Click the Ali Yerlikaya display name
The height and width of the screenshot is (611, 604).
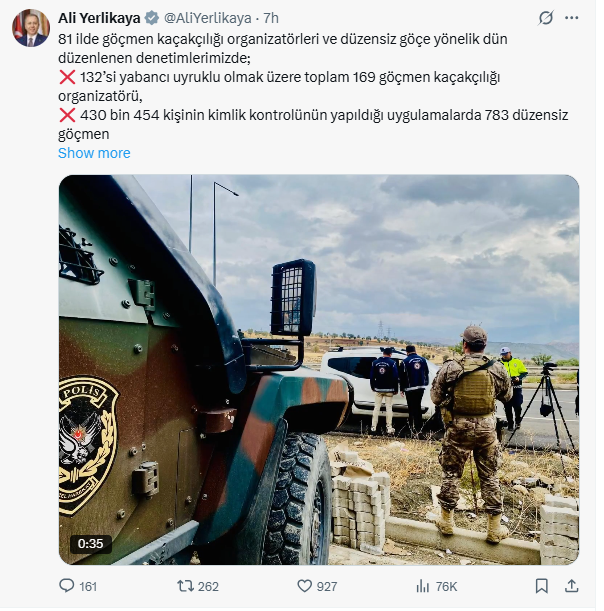(99, 18)
